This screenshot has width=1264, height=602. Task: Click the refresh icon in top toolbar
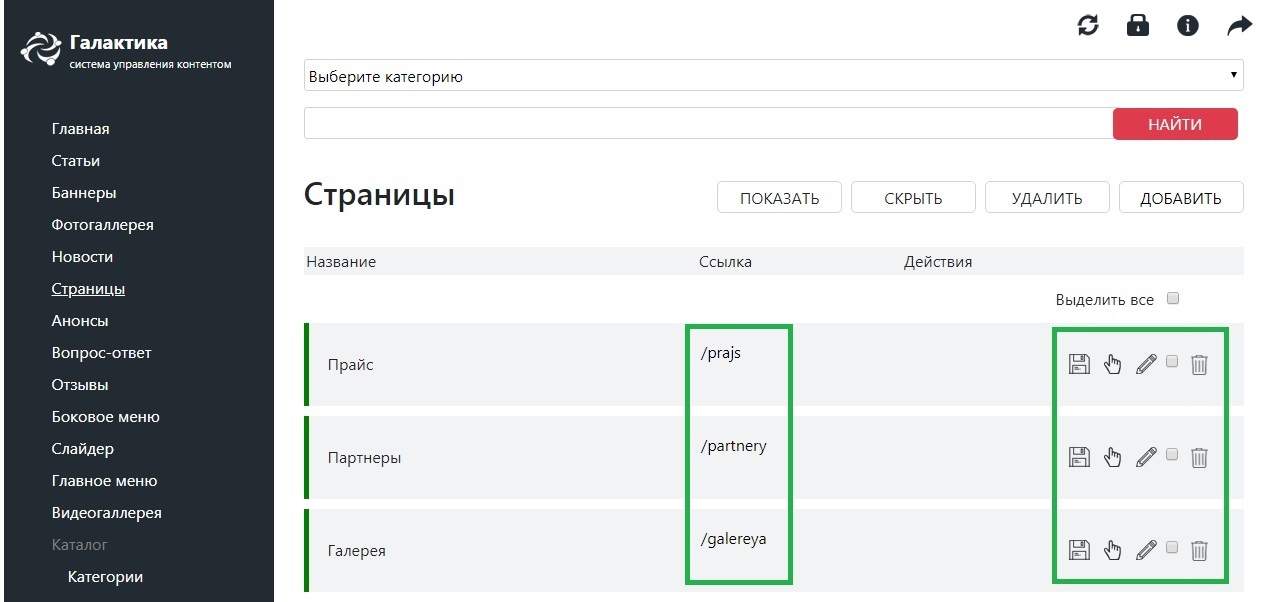[x=1088, y=25]
